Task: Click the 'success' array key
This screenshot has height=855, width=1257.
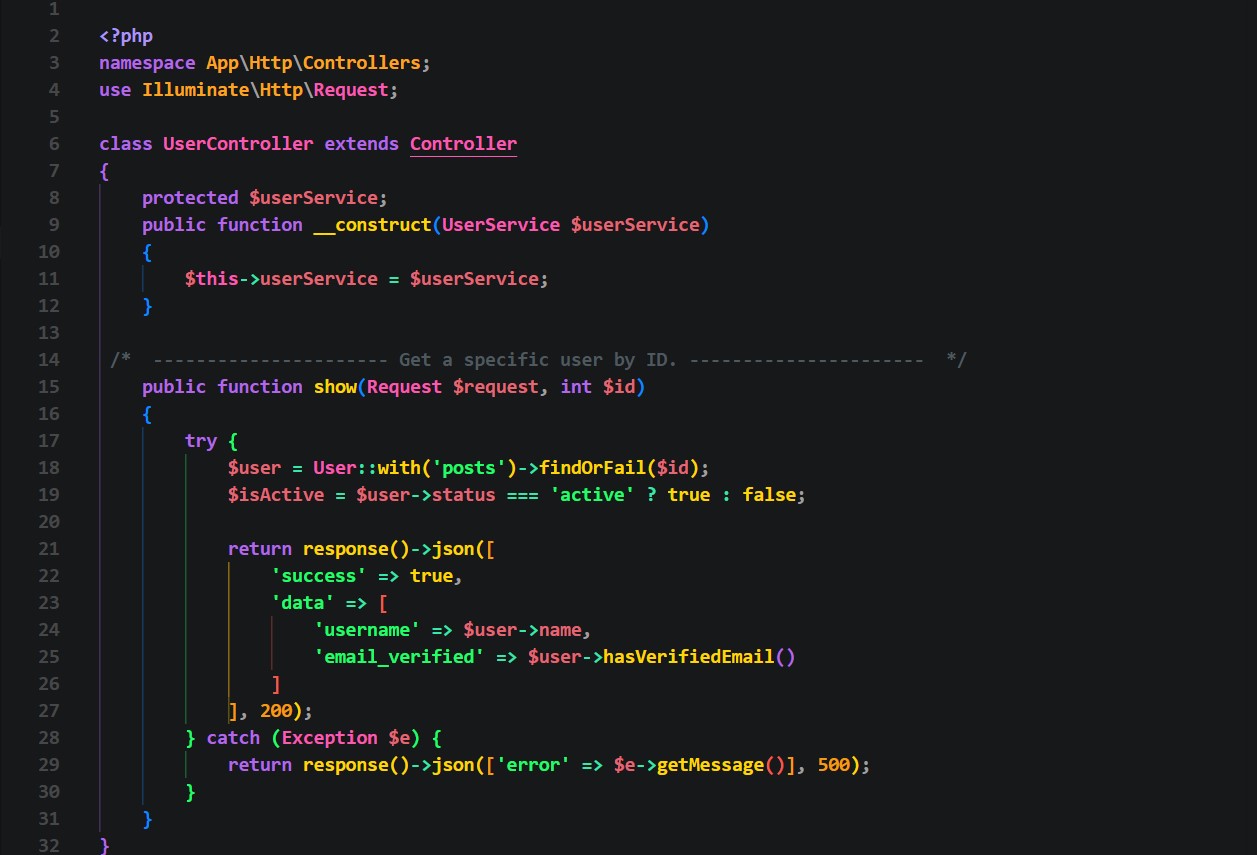Action: [x=319, y=575]
